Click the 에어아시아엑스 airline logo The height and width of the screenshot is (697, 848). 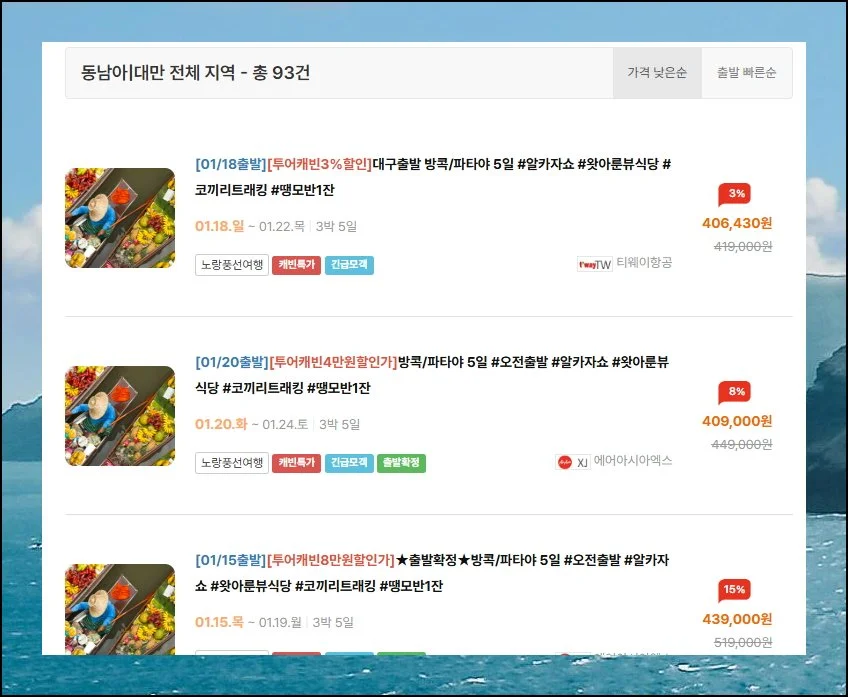pos(572,462)
